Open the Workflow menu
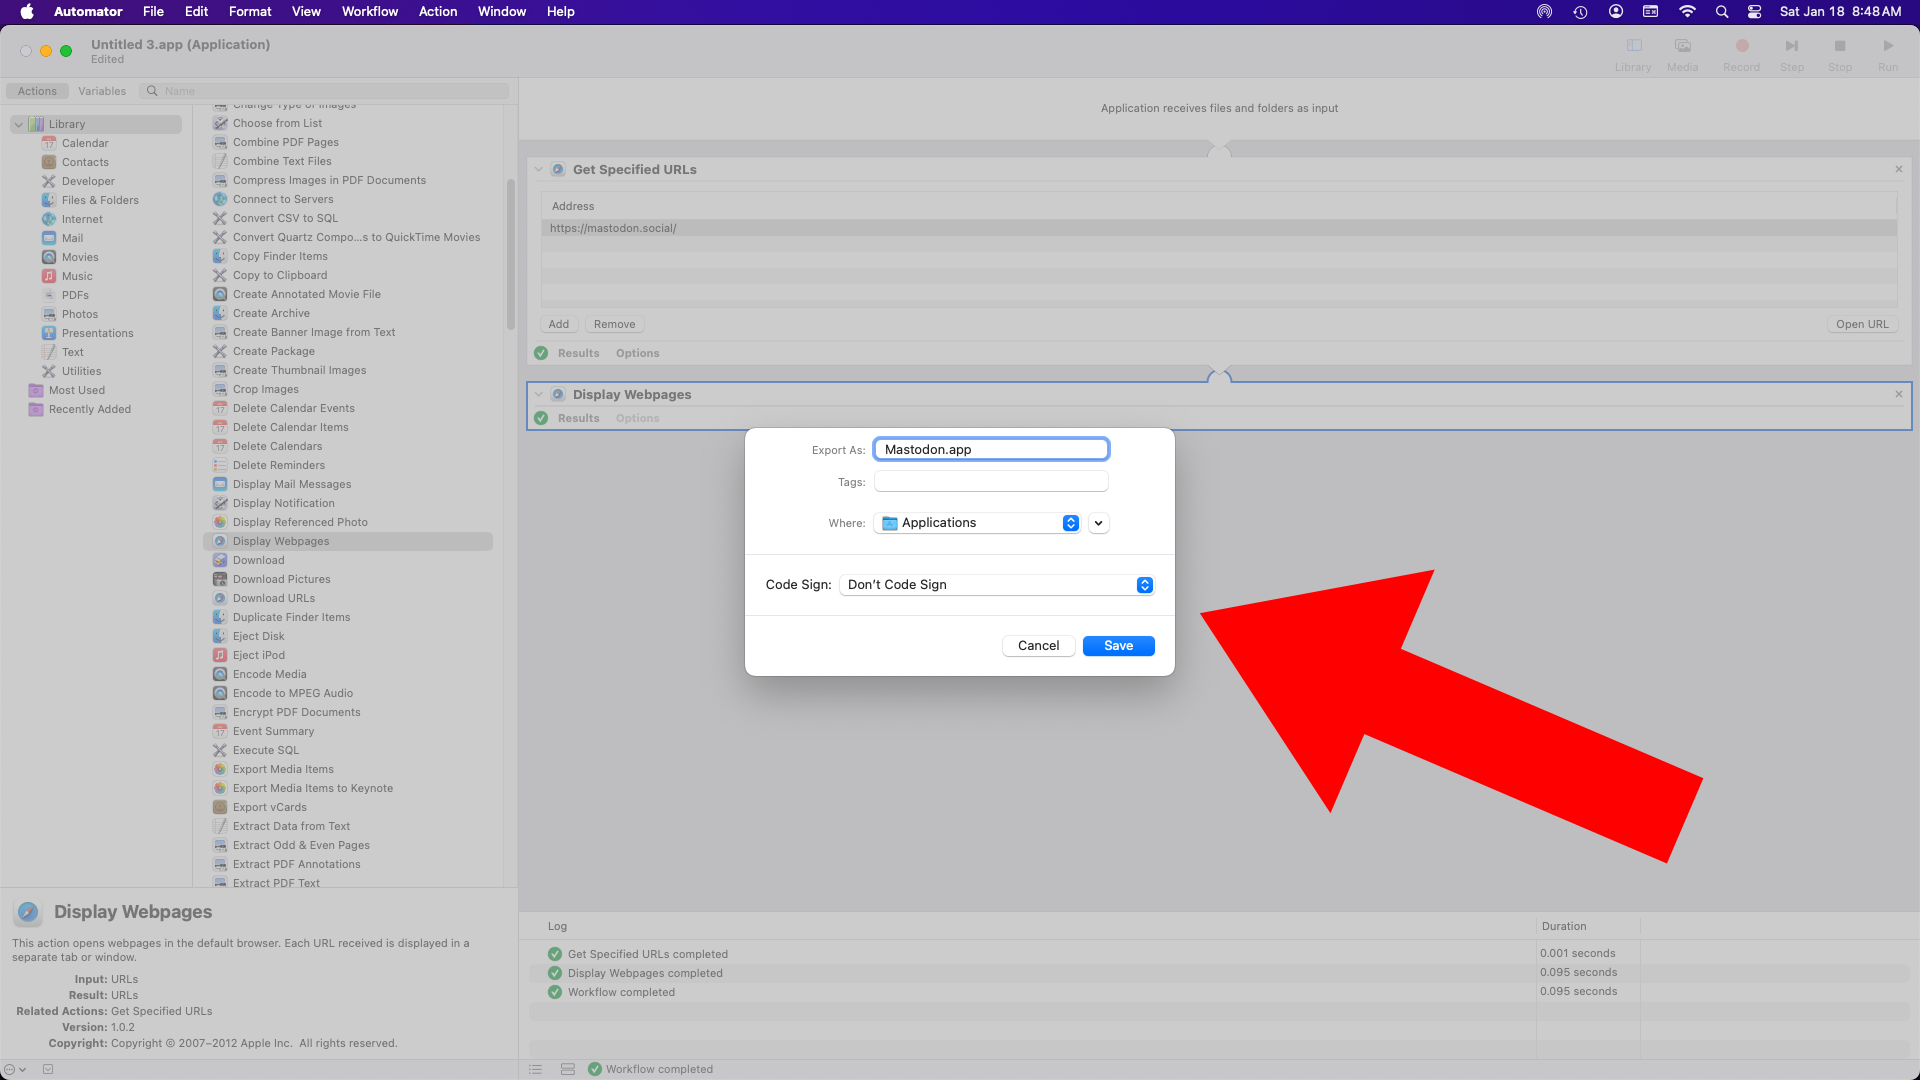 [x=370, y=12]
